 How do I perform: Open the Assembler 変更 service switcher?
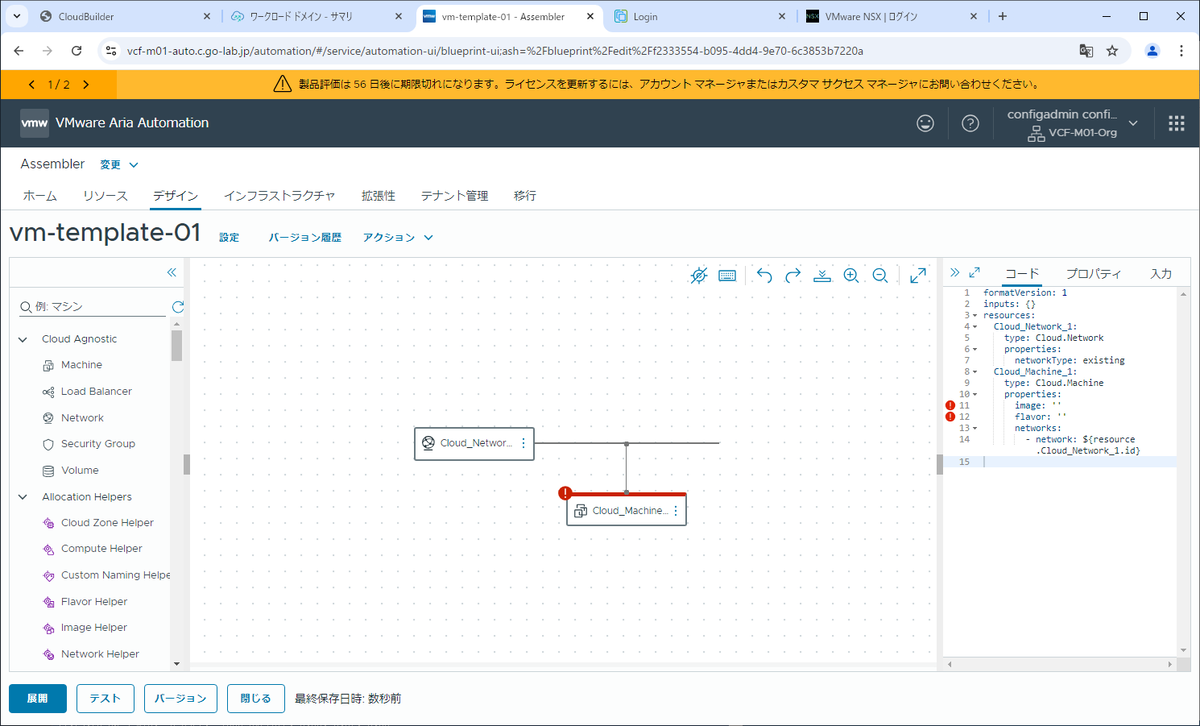coord(119,164)
